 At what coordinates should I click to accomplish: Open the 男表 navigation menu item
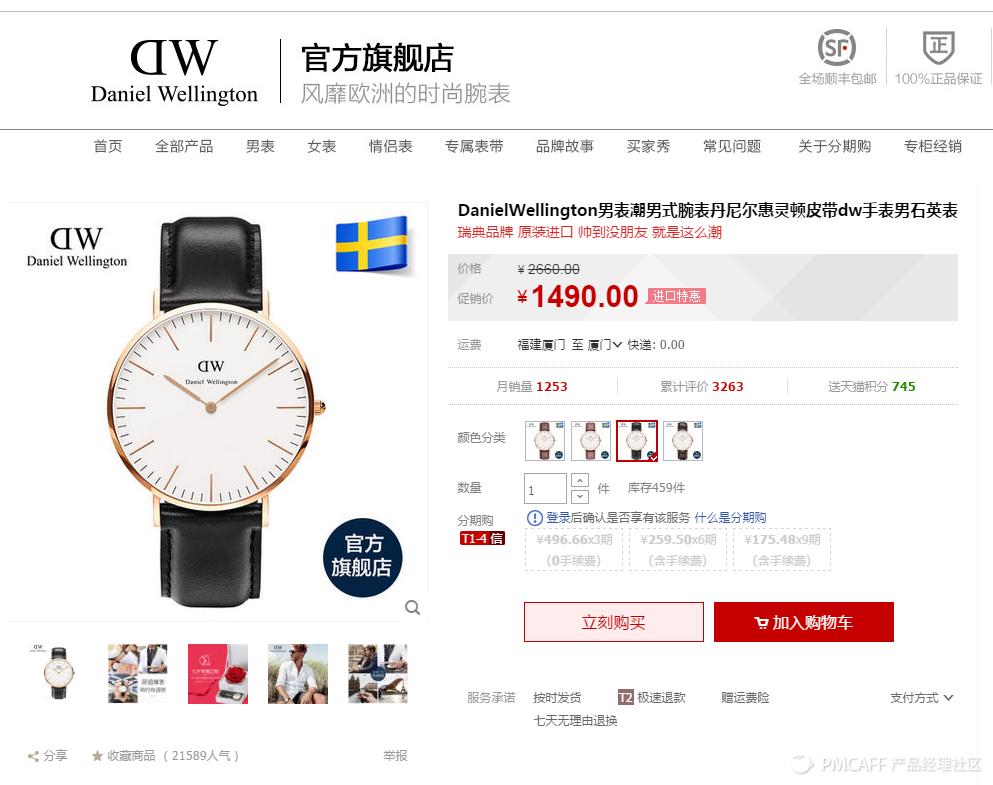tap(260, 146)
